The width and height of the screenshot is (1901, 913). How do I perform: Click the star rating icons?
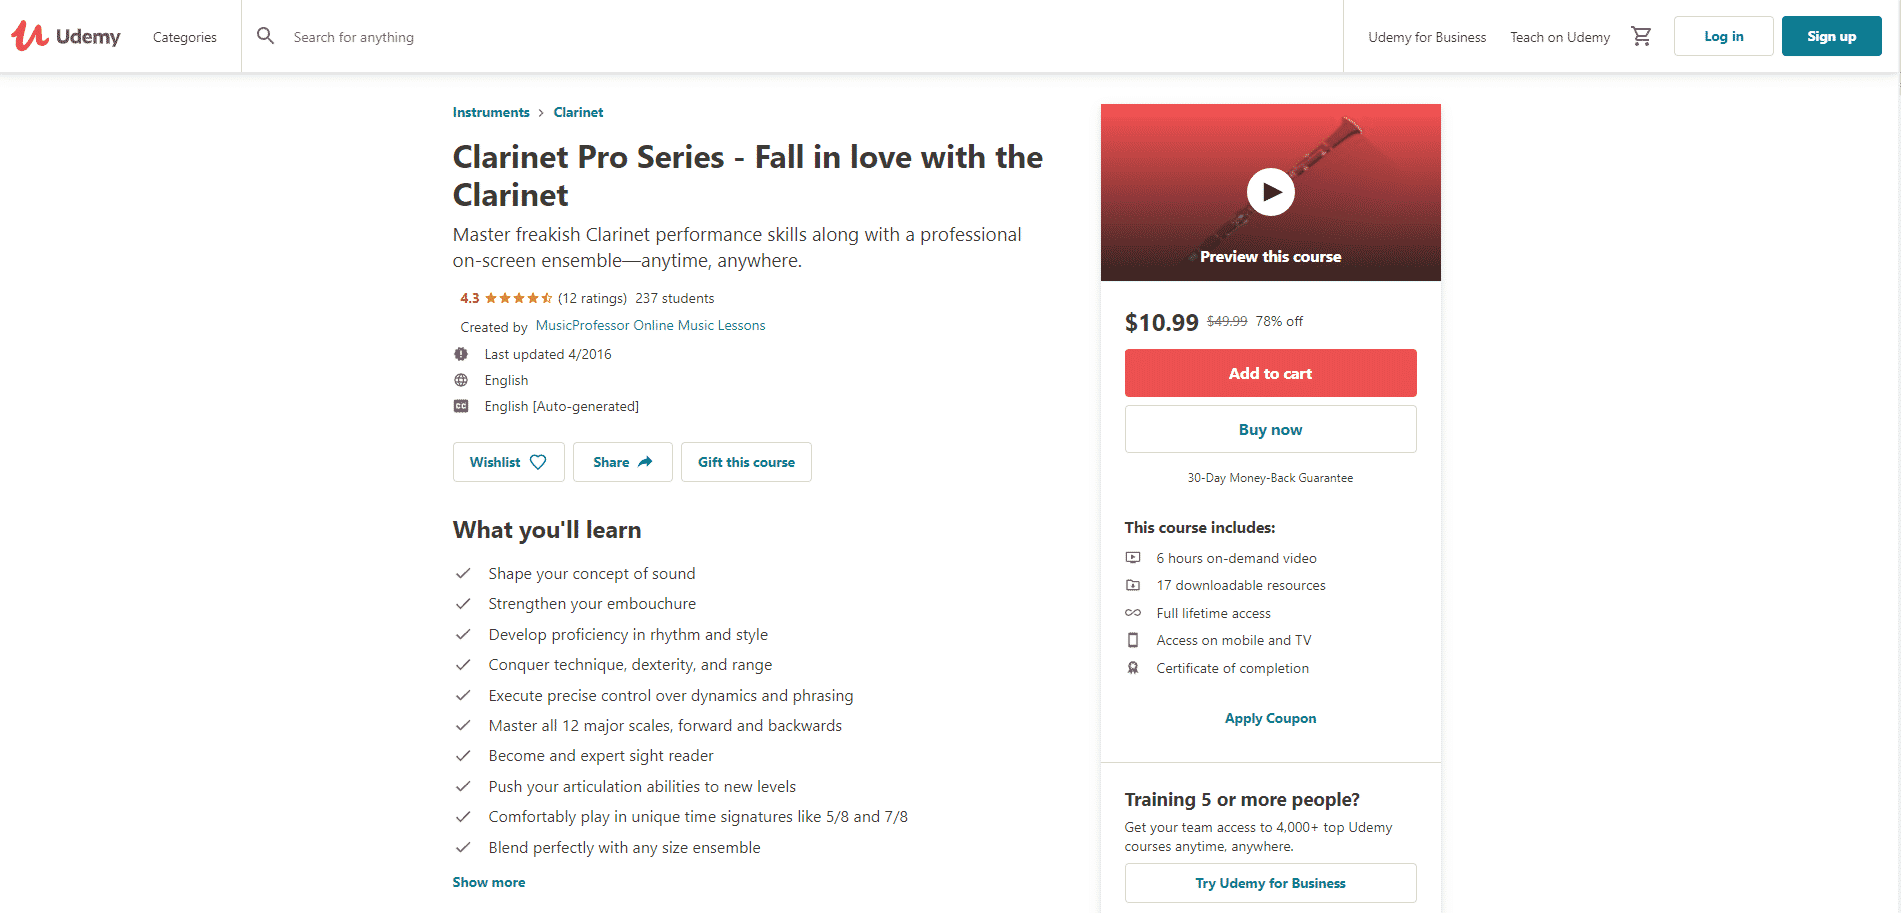click(518, 298)
